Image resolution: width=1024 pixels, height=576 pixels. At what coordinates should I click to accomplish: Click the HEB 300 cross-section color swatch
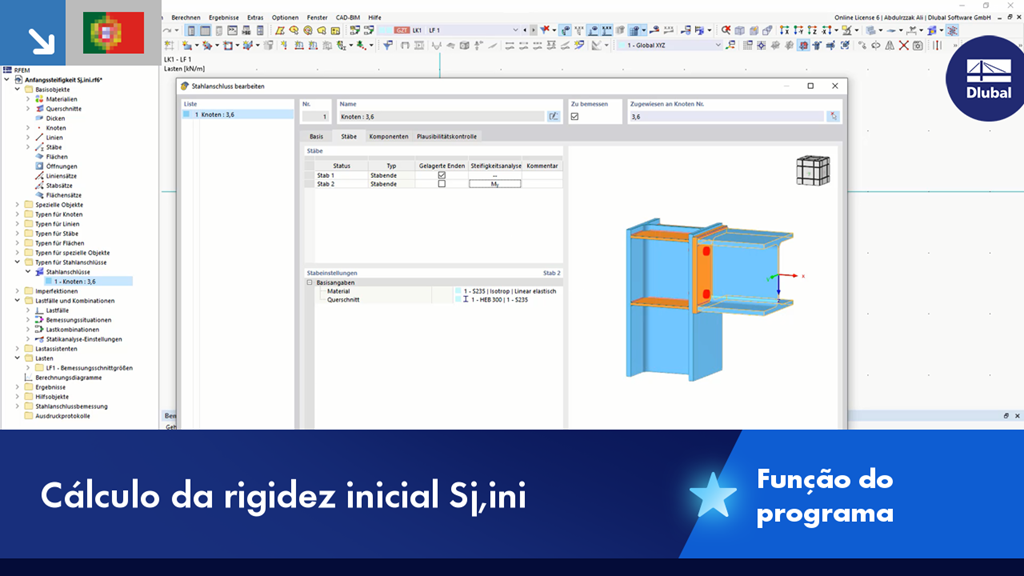458,300
